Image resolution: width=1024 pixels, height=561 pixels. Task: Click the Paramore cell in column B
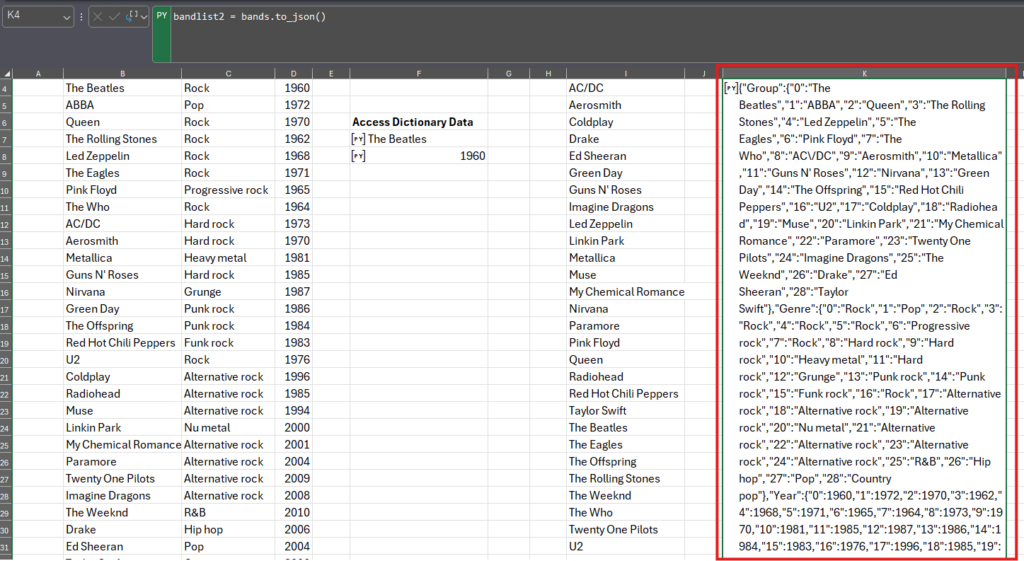tap(122, 462)
